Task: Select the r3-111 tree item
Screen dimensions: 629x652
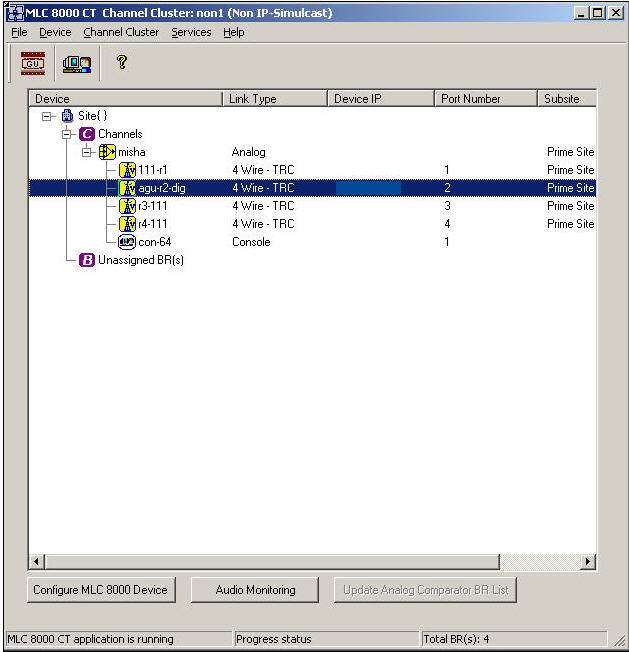Action: pyautogui.click(x=153, y=206)
